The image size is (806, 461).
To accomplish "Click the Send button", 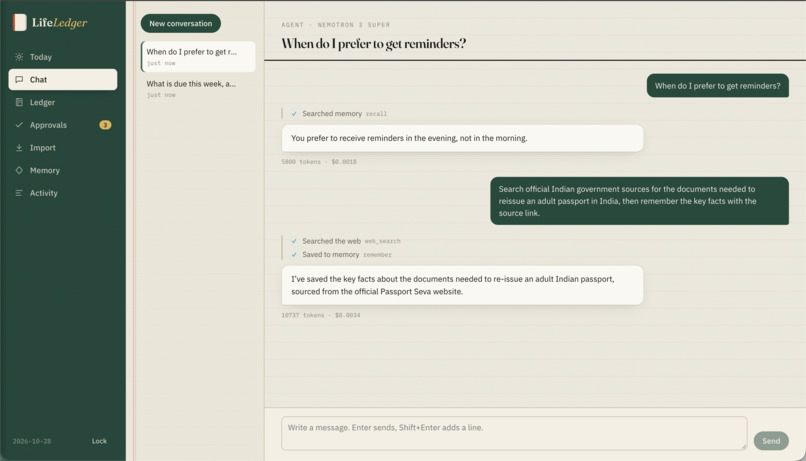I will [771, 441].
